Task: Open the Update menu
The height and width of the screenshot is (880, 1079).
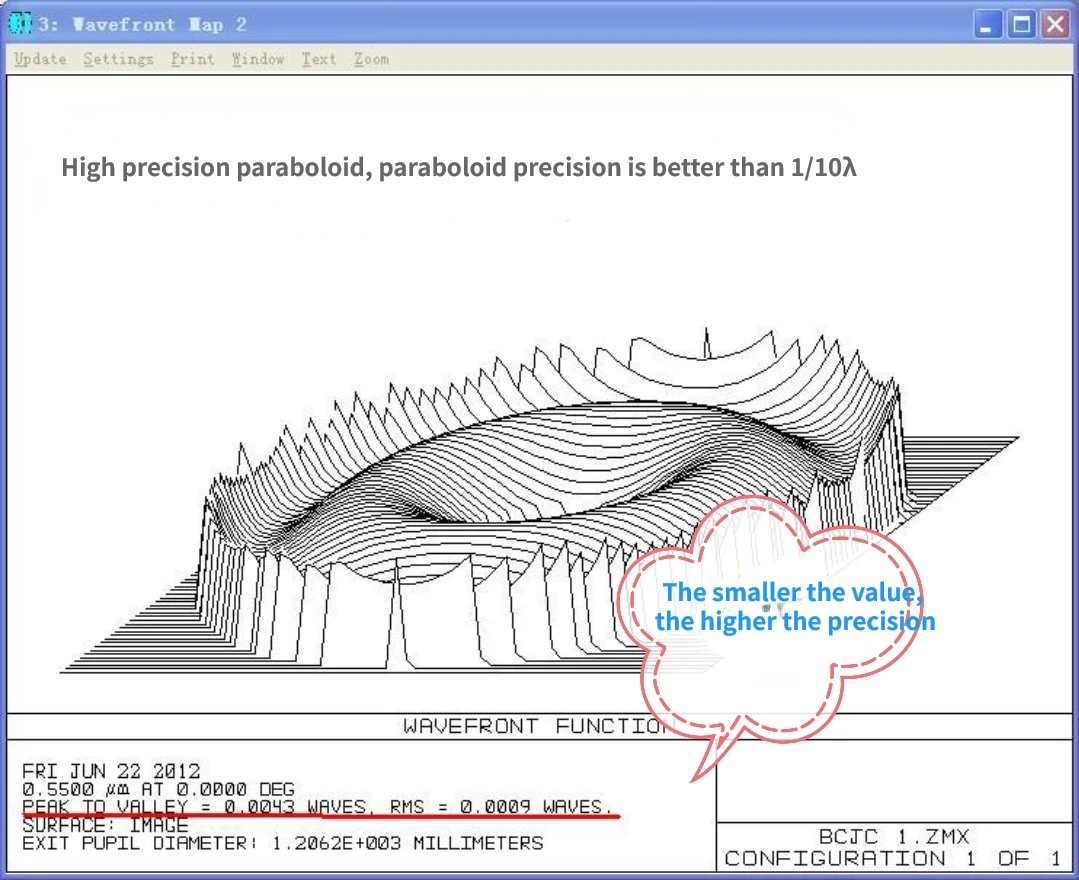Action: pos(41,59)
